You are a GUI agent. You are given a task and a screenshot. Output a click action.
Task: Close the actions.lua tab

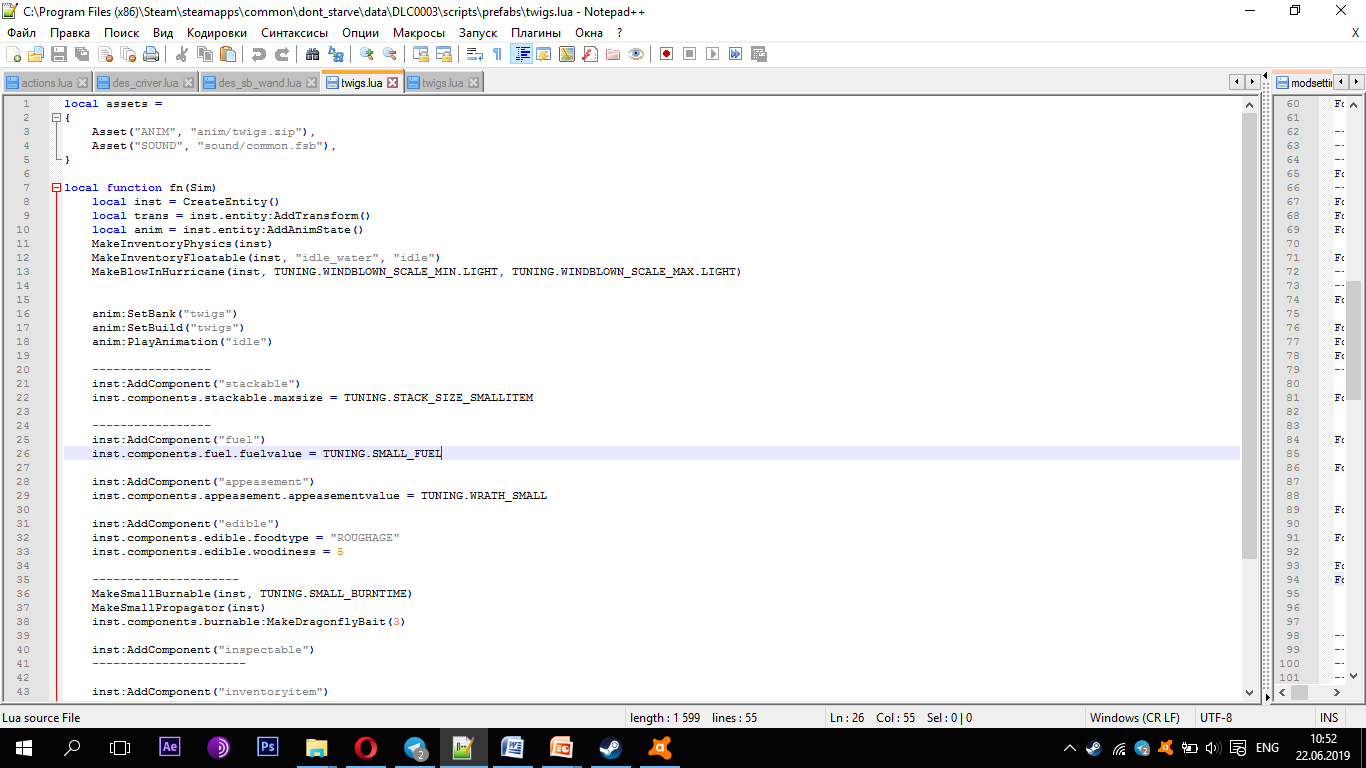coord(82,83)
